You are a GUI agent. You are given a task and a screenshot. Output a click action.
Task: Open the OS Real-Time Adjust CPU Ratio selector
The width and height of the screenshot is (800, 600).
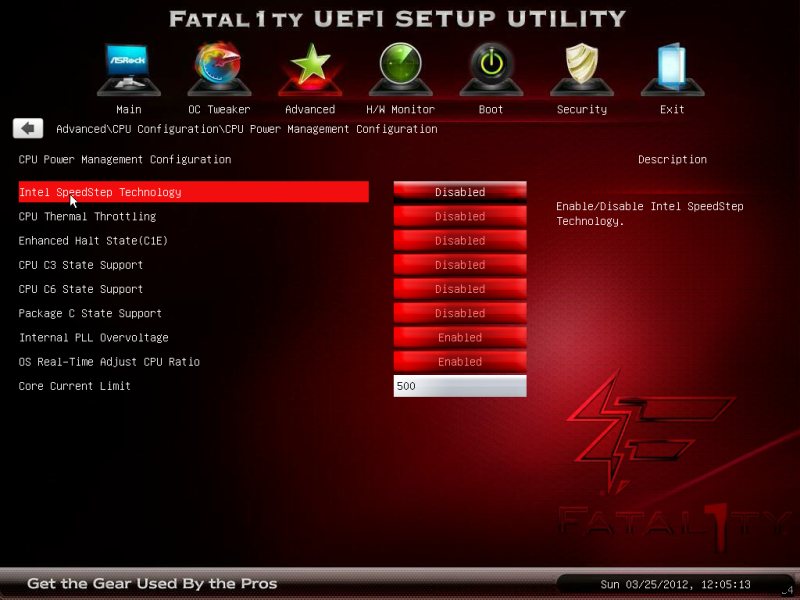[x=460, y=362]
